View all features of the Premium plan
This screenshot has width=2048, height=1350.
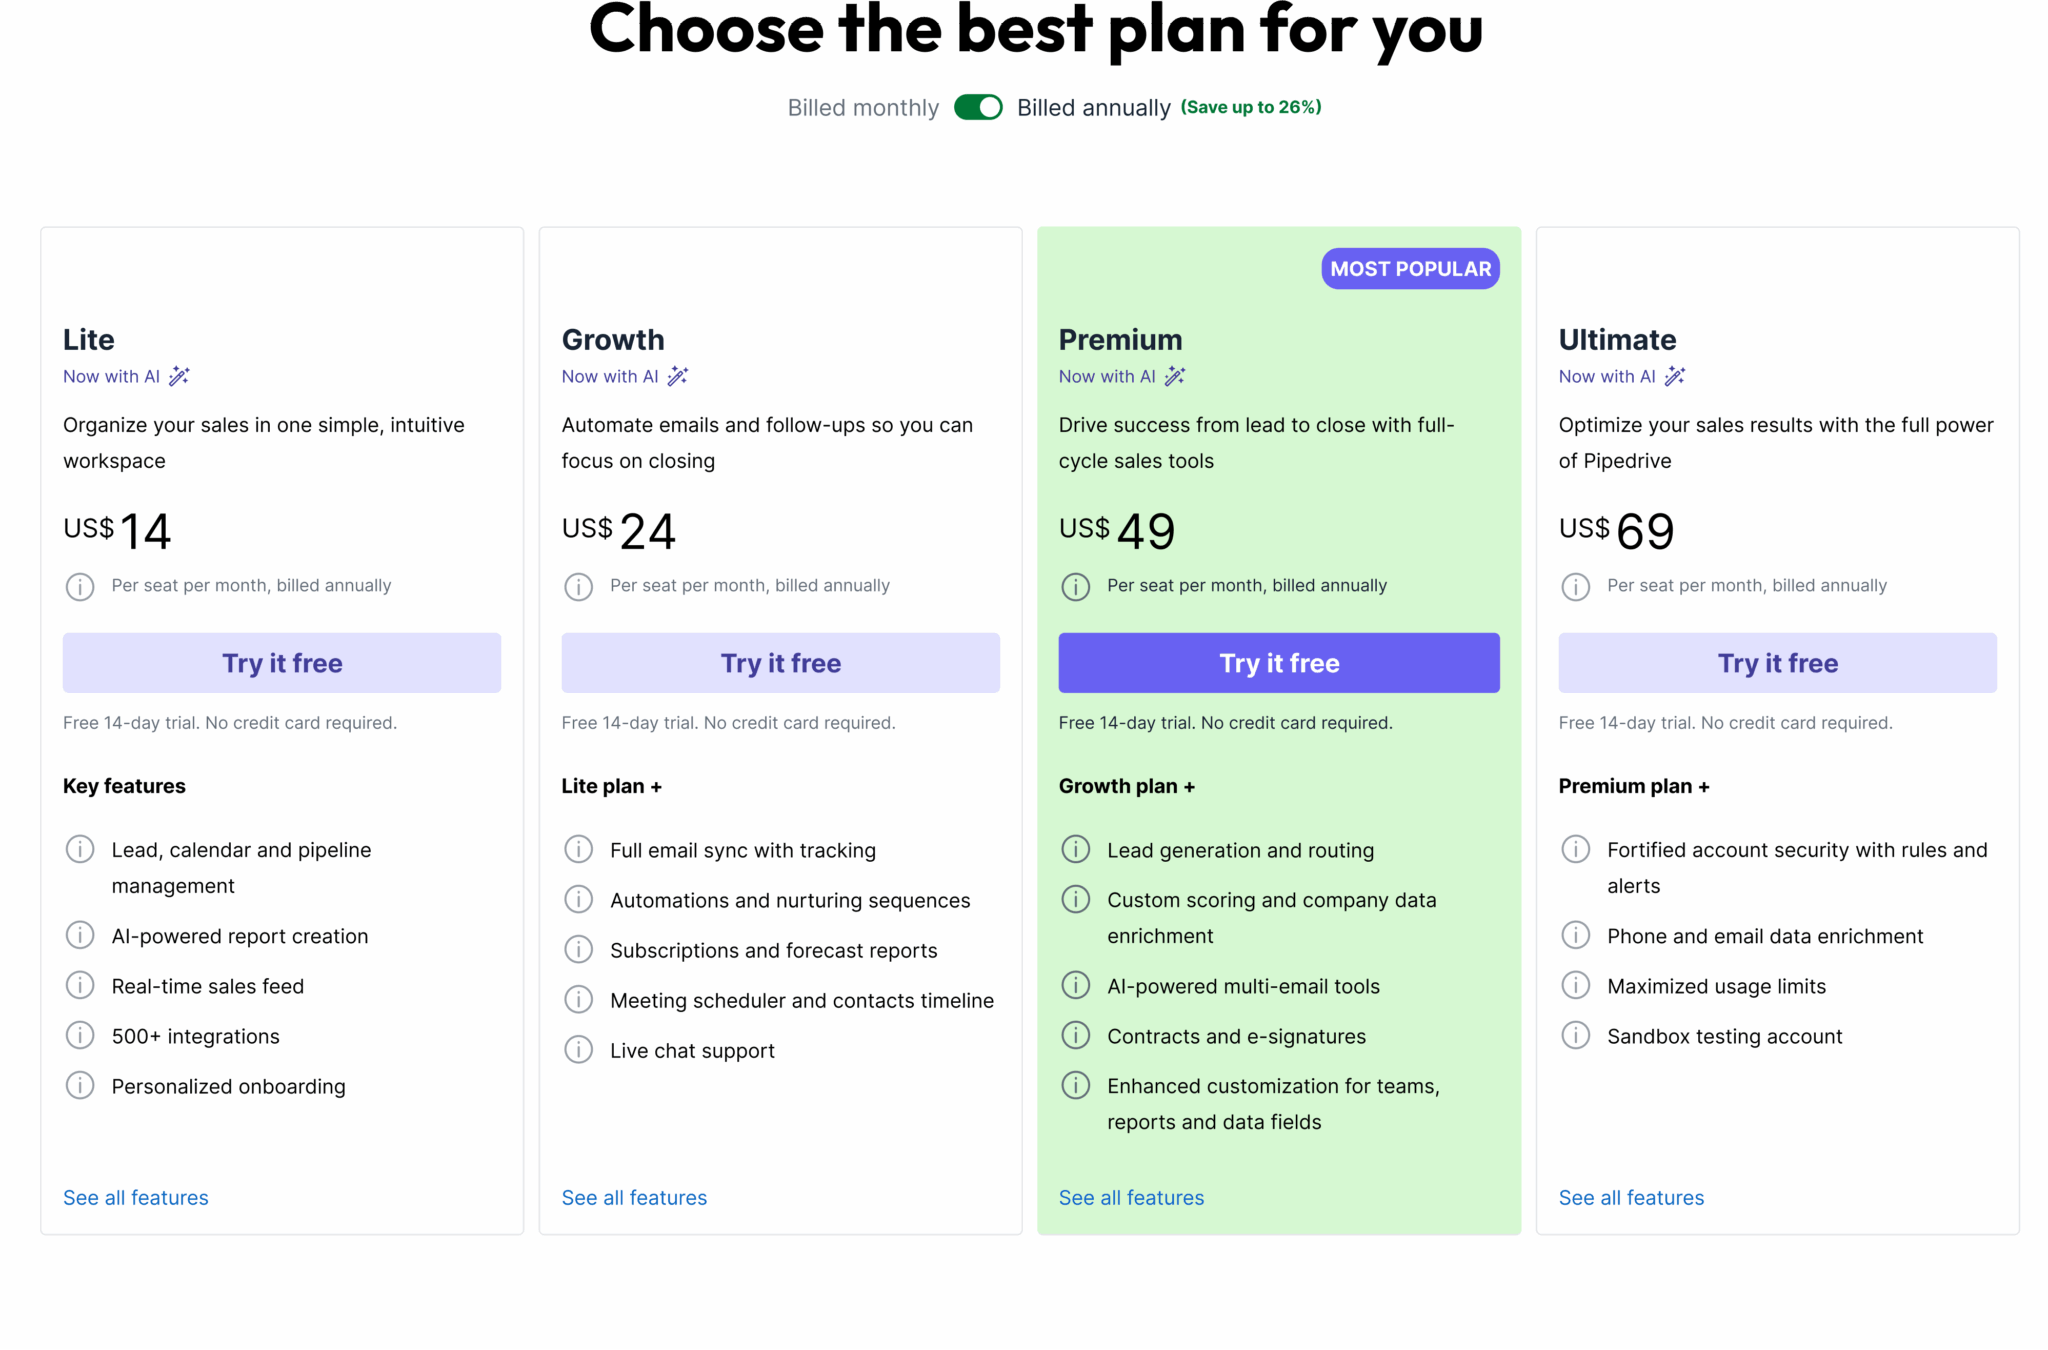(x=1131, y=1197)
